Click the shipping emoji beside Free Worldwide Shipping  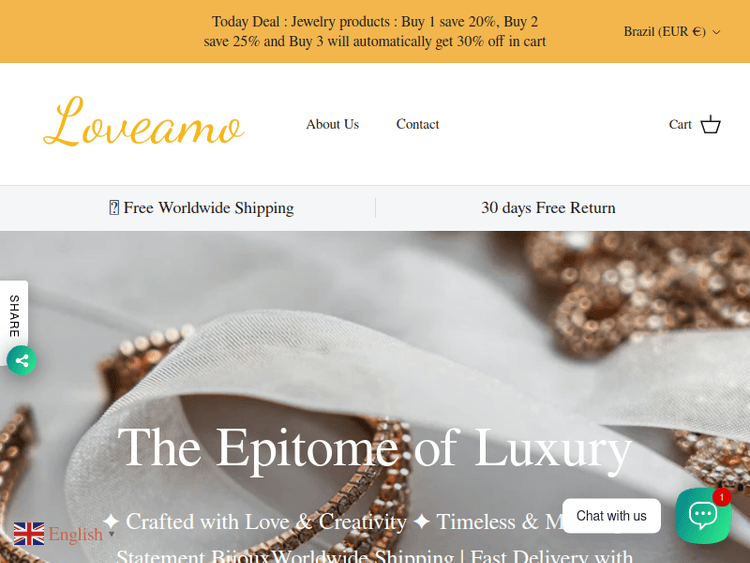click(x=114, y=208)
